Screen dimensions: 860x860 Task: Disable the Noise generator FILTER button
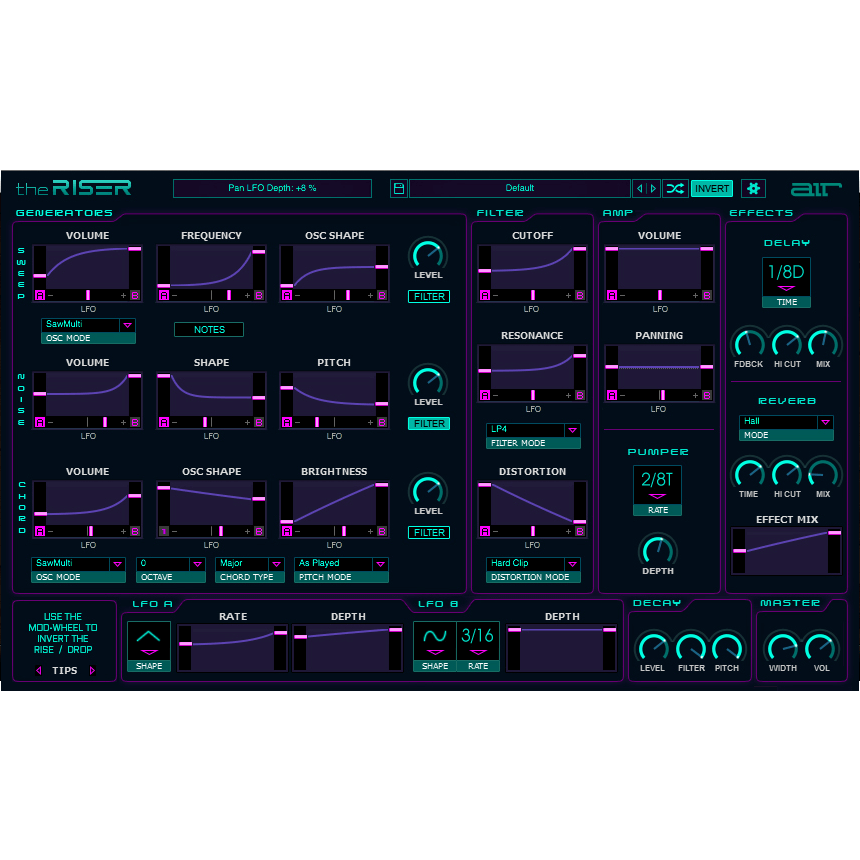(x=428, y=424)
